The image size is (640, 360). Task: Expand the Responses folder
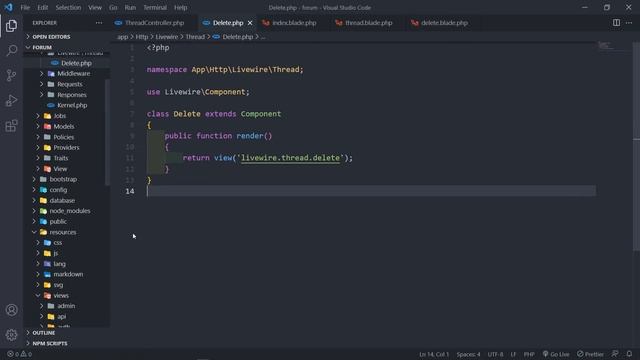click(72, 95)
